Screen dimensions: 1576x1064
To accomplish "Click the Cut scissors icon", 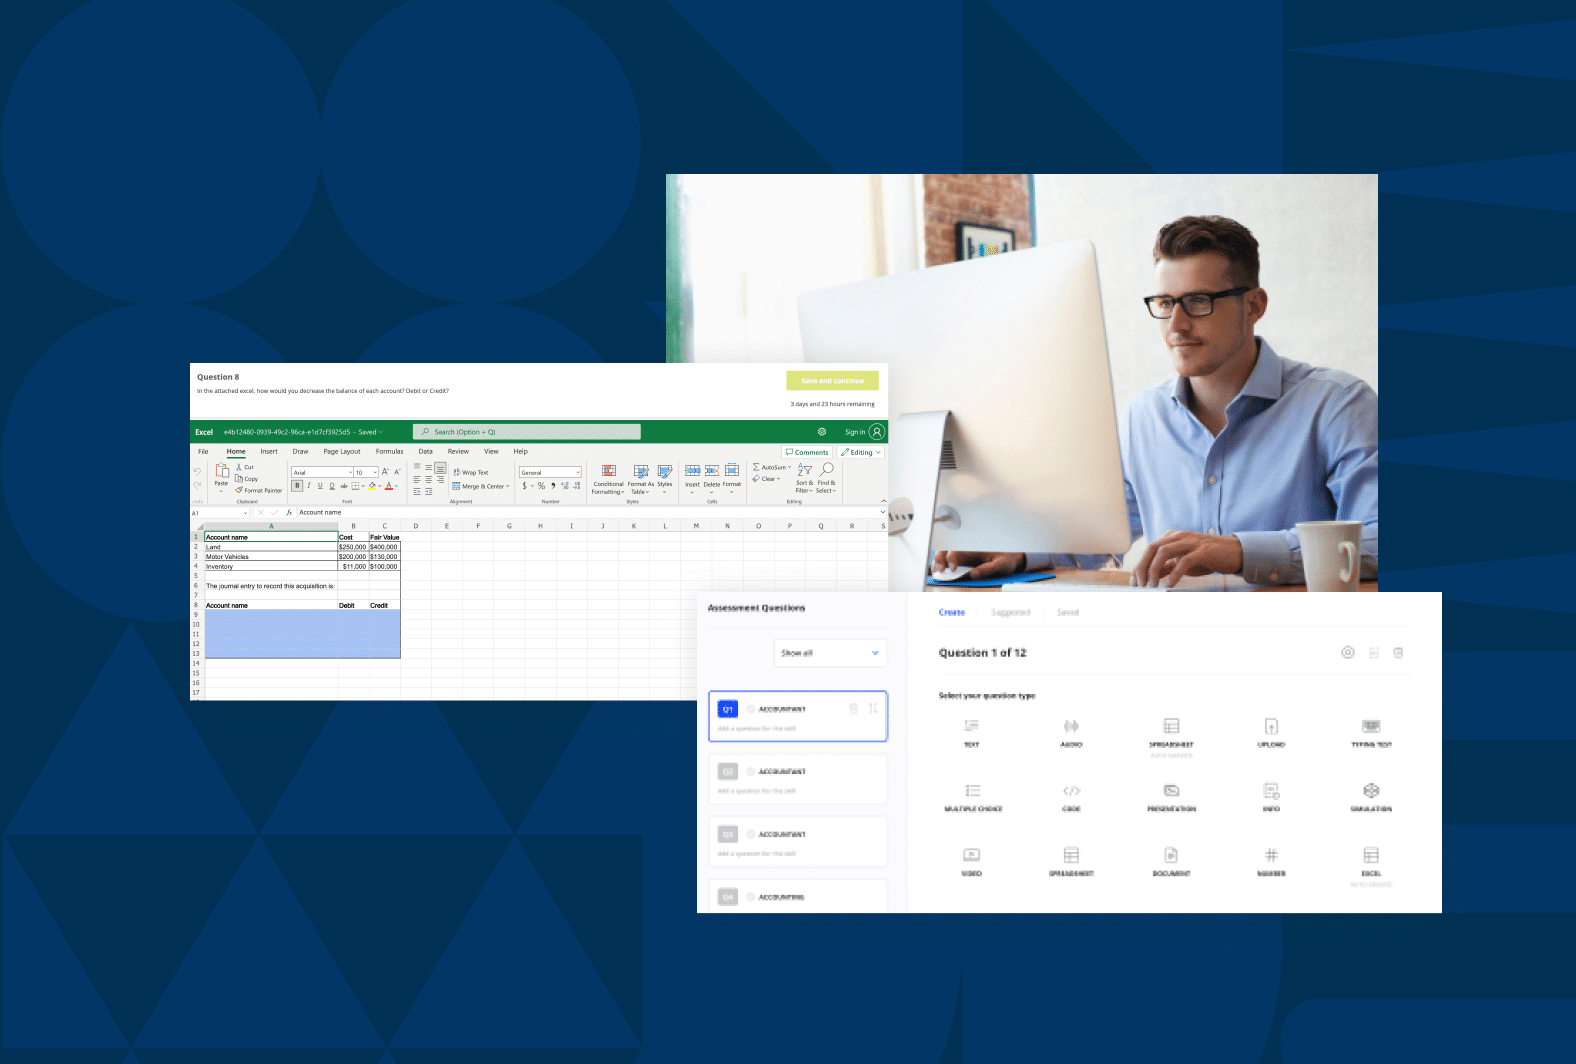I will [239, 467].
